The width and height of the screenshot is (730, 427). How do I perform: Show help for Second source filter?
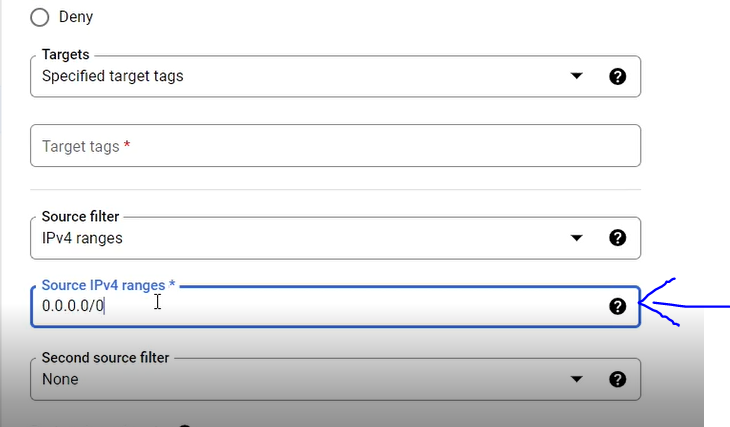[617, 380]
